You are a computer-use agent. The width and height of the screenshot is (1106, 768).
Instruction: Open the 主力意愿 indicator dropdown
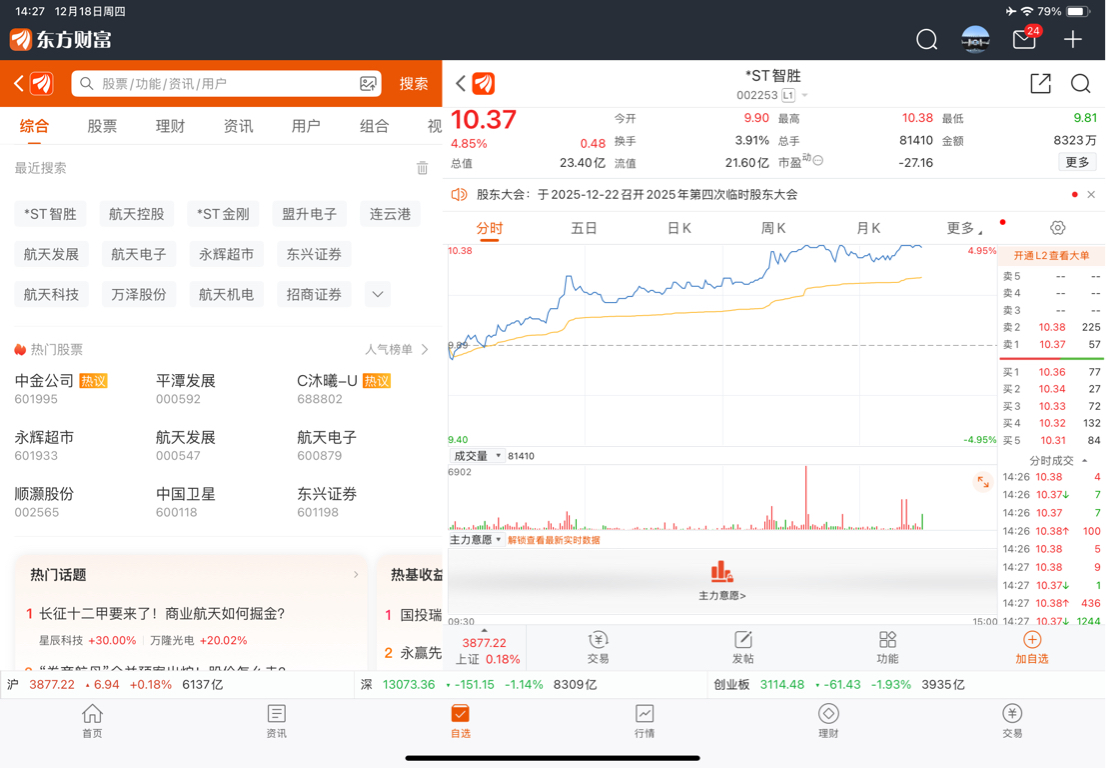tap(476, 540)
